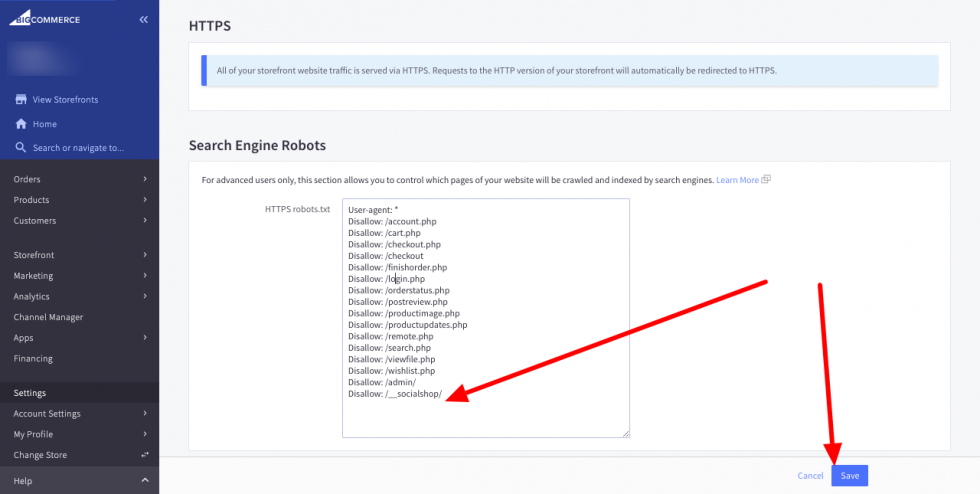
Task: Click the search magnifier icon
Action: tap(20, 148)
